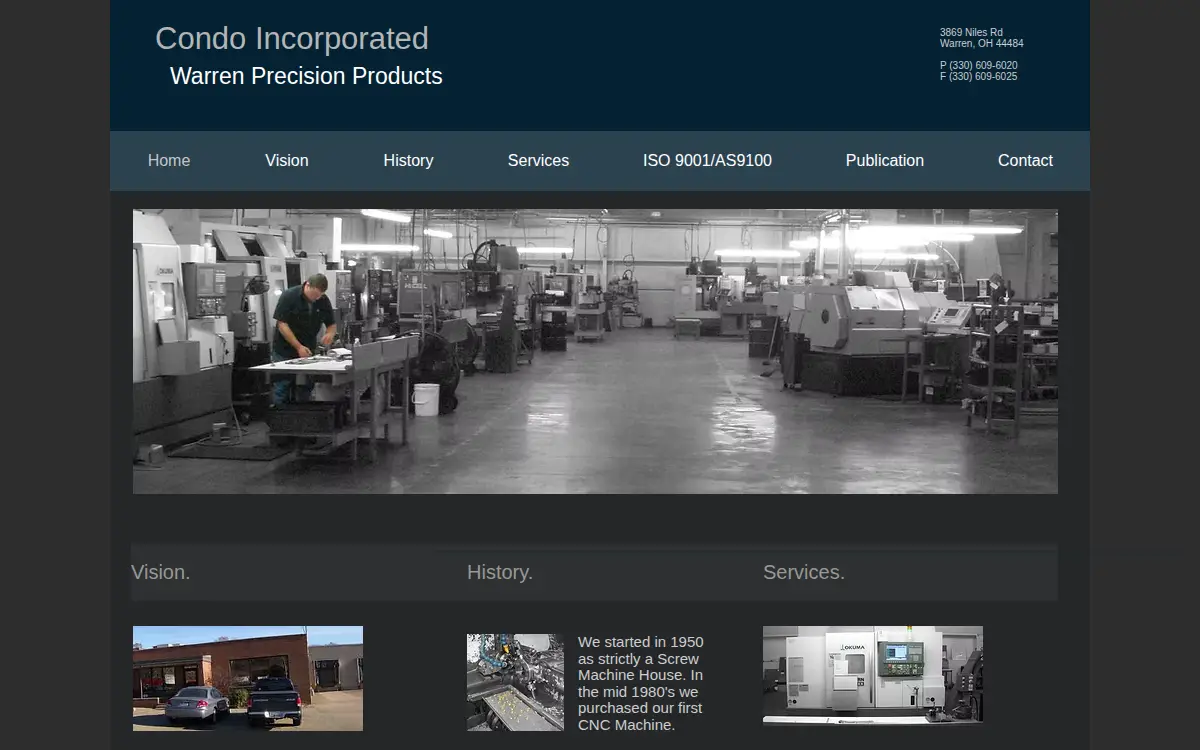
Task: Click the Warren, OH 44484 text
Action: pos(982,44)
